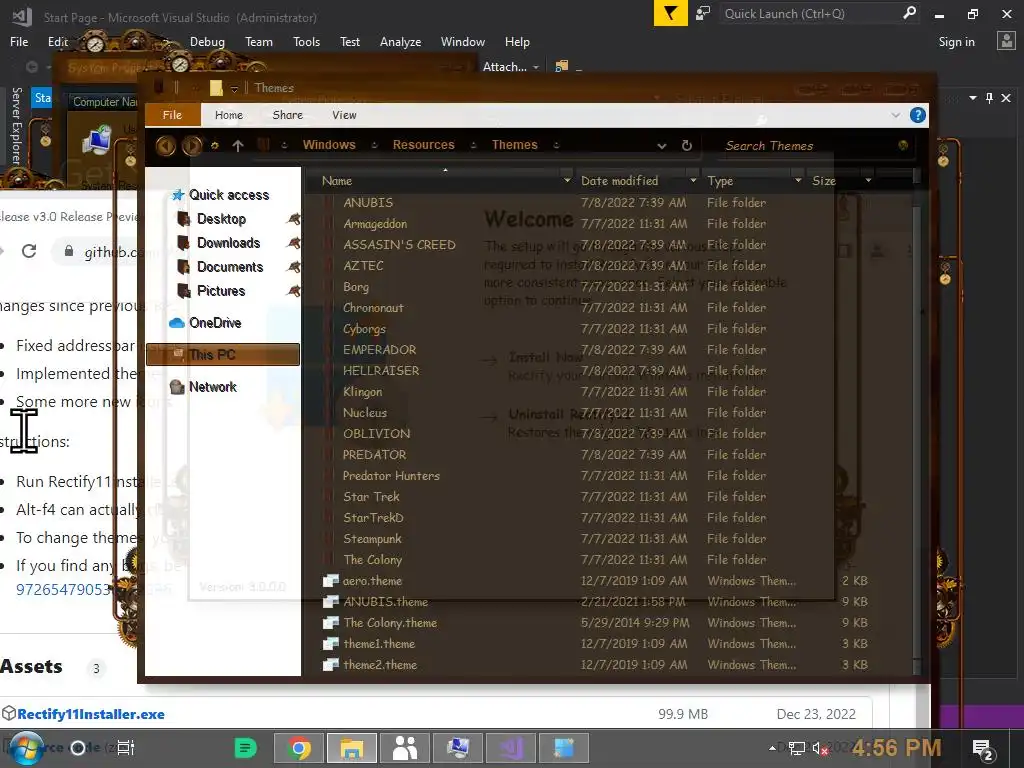Screen dimensions: 1024x768
Task: Click the file list vertical scrollbar
Action: [x=917, y=422]
